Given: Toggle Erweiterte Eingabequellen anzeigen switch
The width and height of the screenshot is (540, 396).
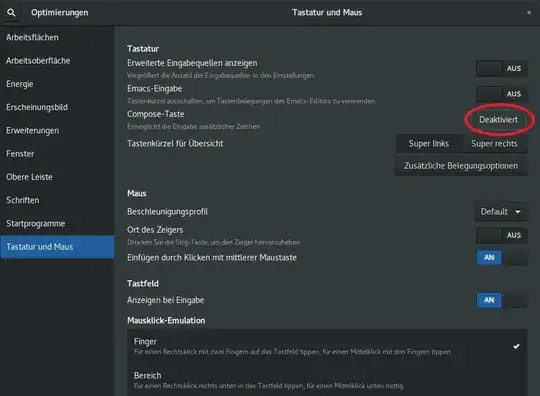Looking at the screenshot, I should pos(501,68).
